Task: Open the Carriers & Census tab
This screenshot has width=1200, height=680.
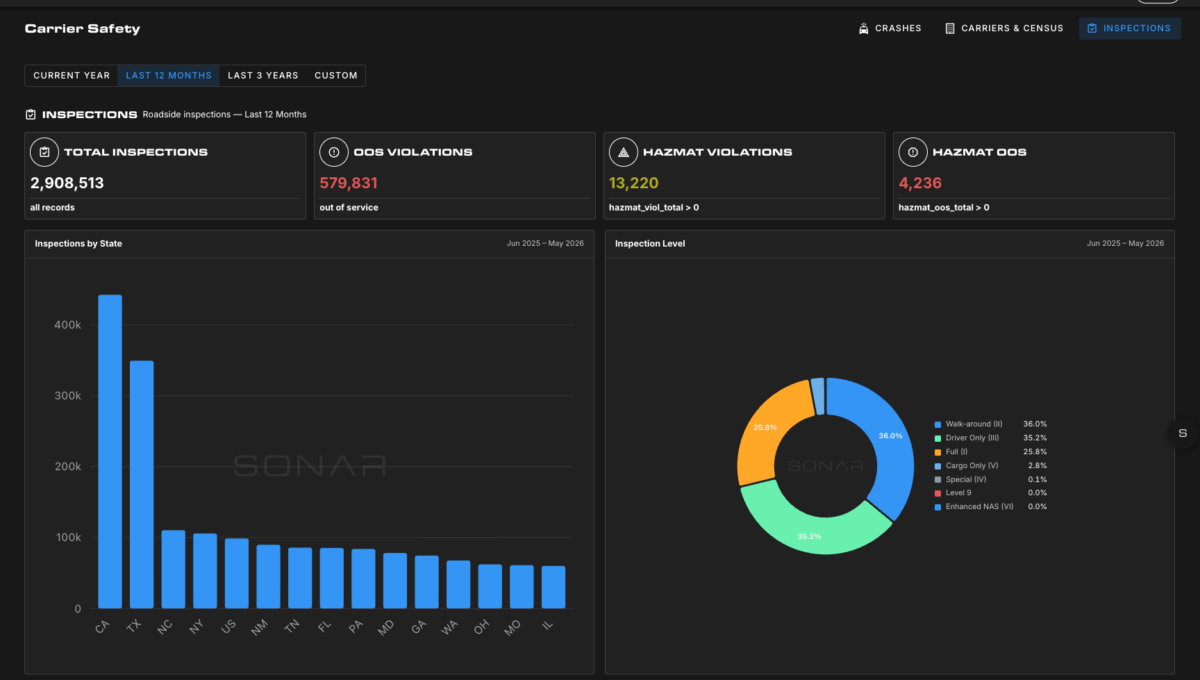Action: pos(1003,28)
